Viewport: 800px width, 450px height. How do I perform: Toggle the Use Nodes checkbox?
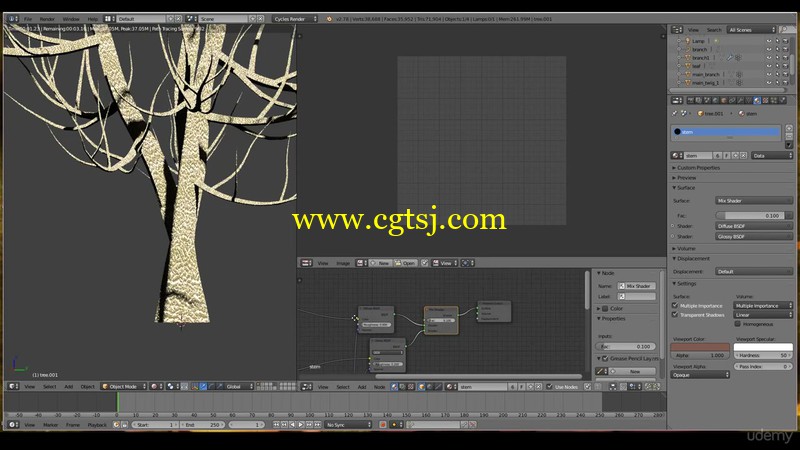[x=549, y=387]
